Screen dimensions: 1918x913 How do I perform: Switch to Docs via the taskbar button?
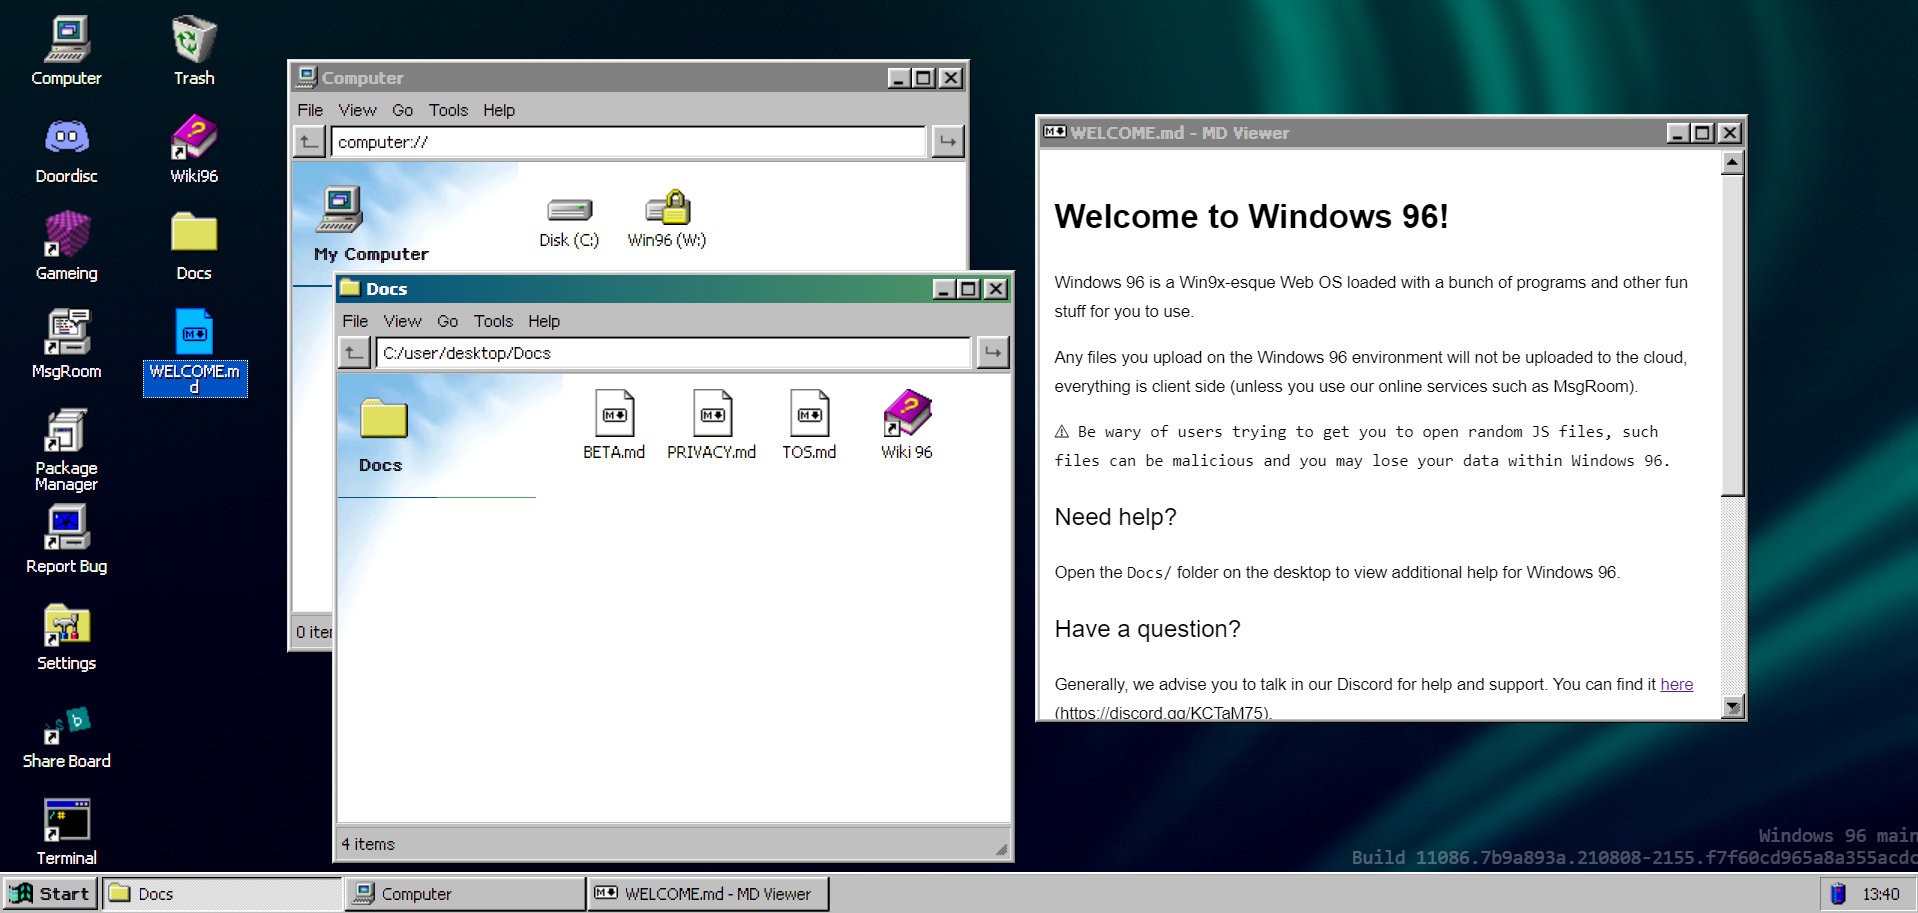(222, 893)
